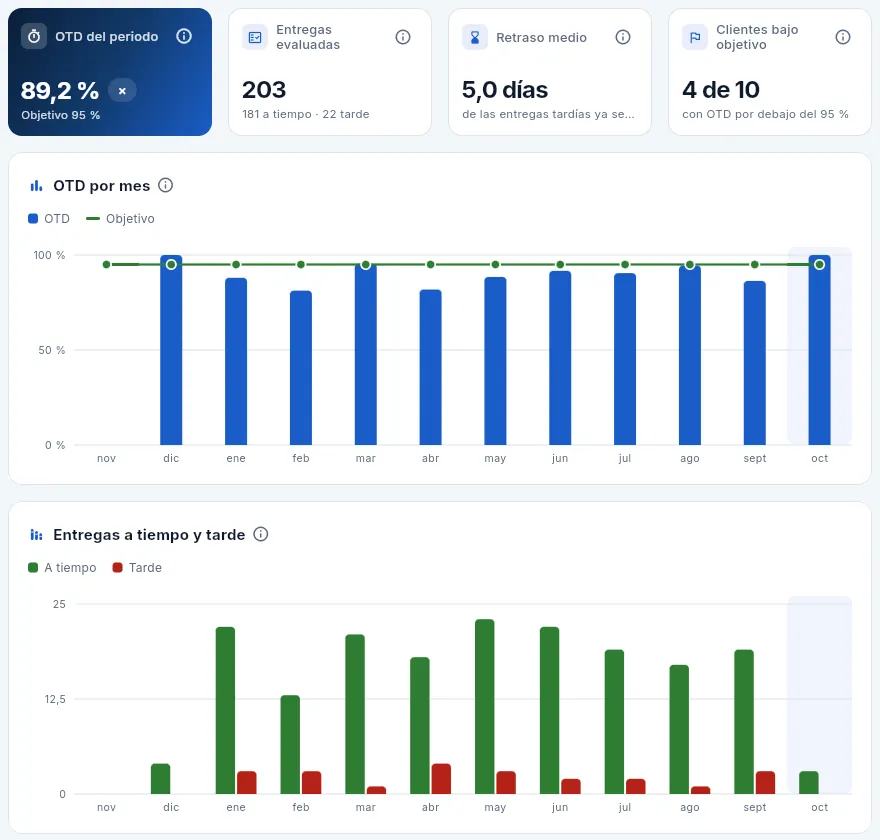Viewport: 880px width, 840px height.
Task: Click the stopwatch icon in OTD del período
Action: point(34,36)
